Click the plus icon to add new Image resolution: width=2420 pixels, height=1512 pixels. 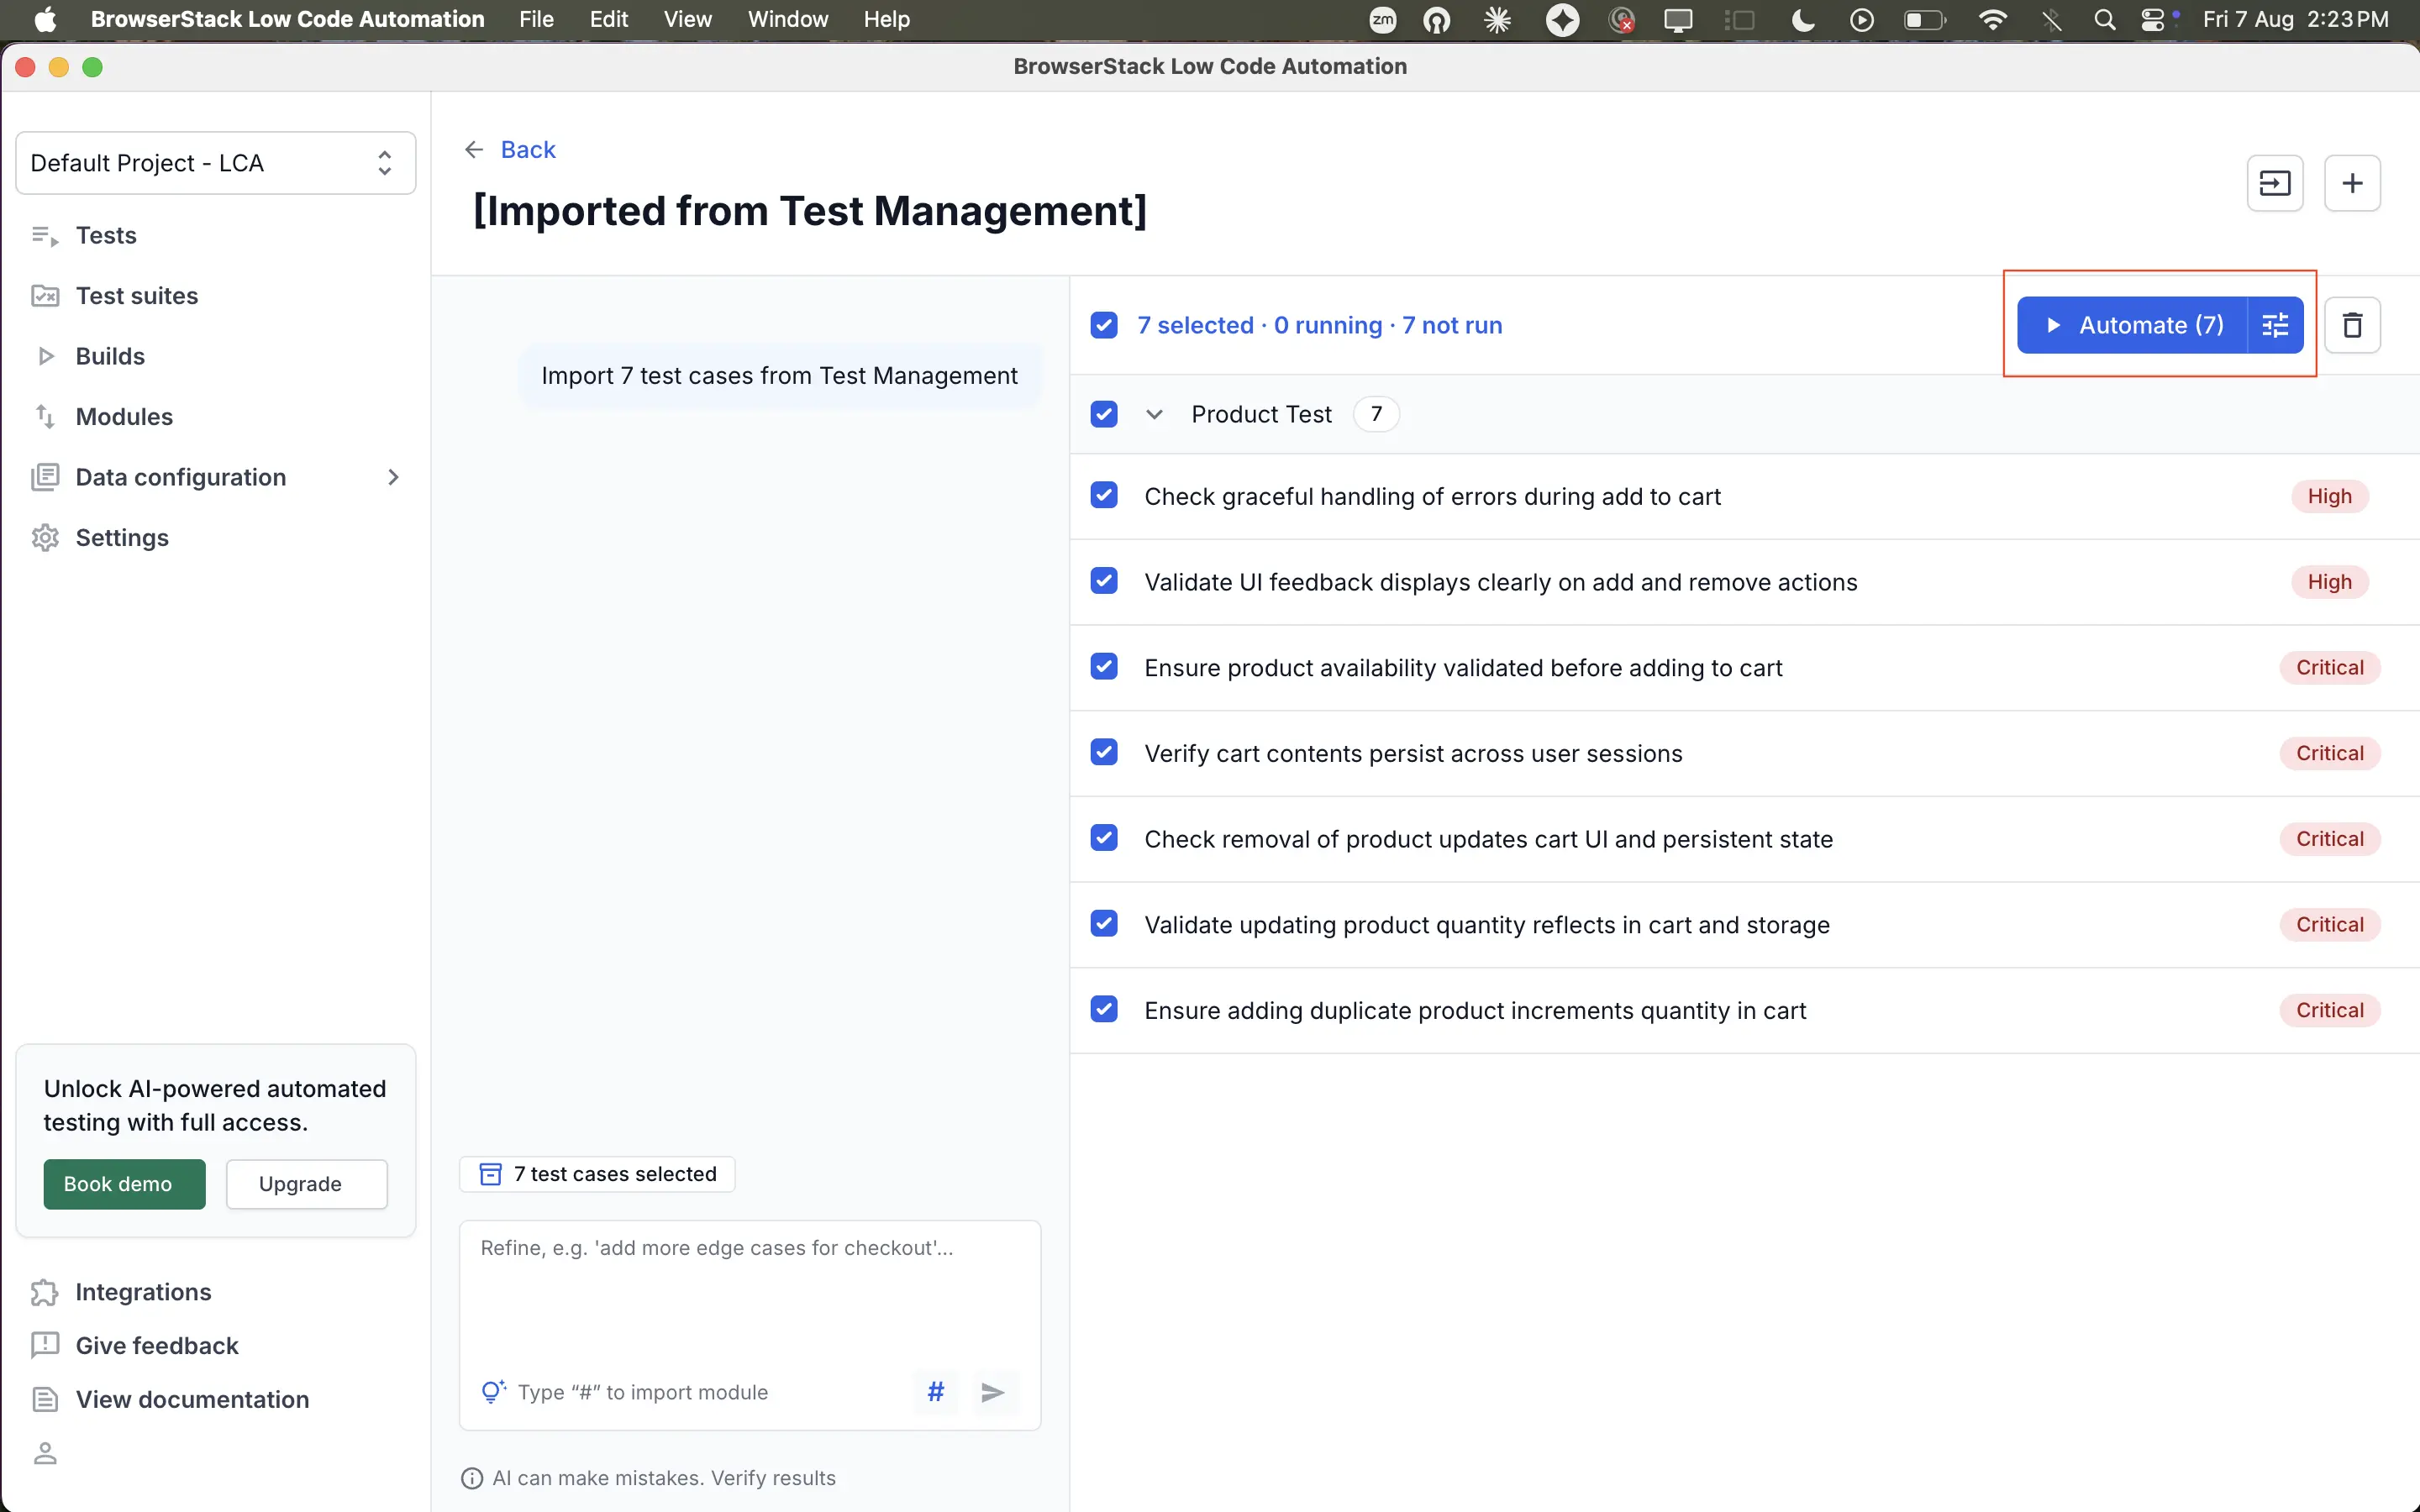(x=2352, y=183)
